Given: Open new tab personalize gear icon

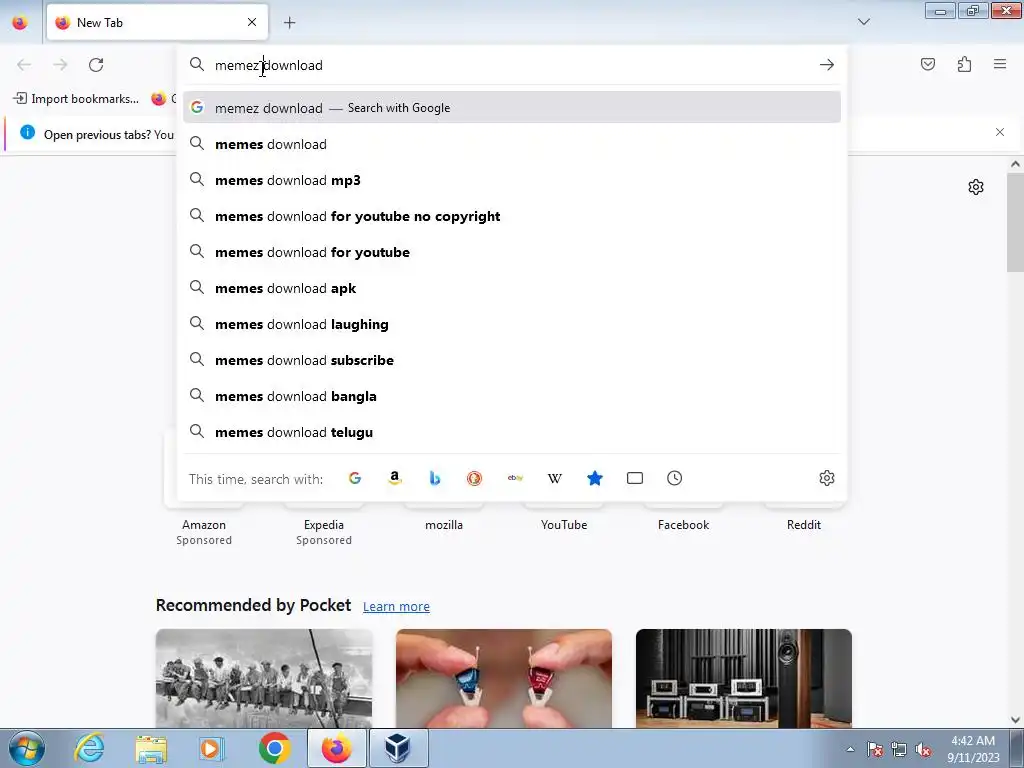Looking at the screenshot, I should [976, 187].
